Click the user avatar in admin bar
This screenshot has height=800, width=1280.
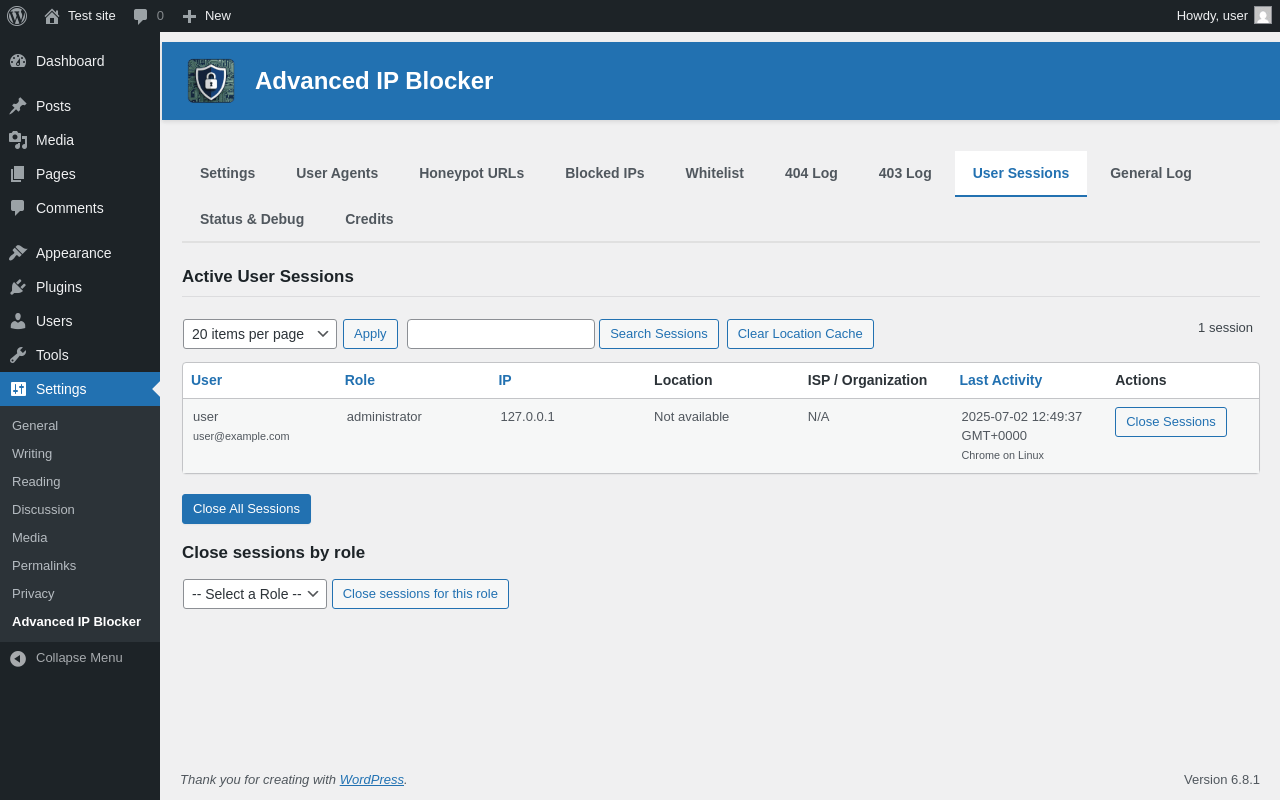(x=1263, y=15)
